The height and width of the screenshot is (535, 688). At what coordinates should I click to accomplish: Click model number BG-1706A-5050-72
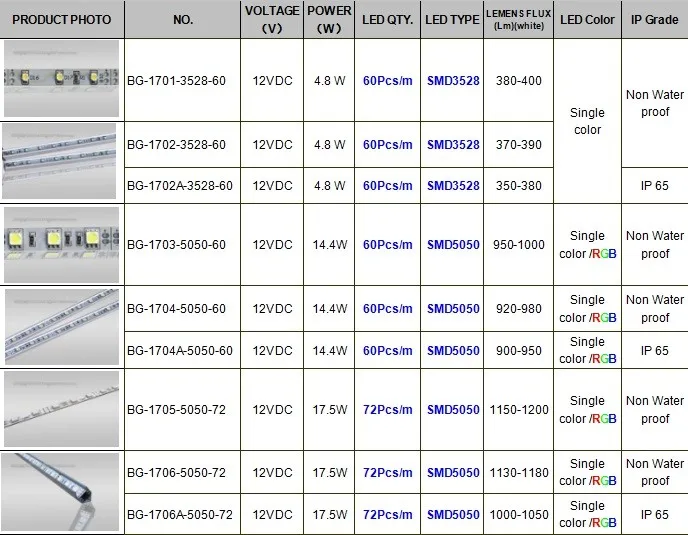pos(180,514)
